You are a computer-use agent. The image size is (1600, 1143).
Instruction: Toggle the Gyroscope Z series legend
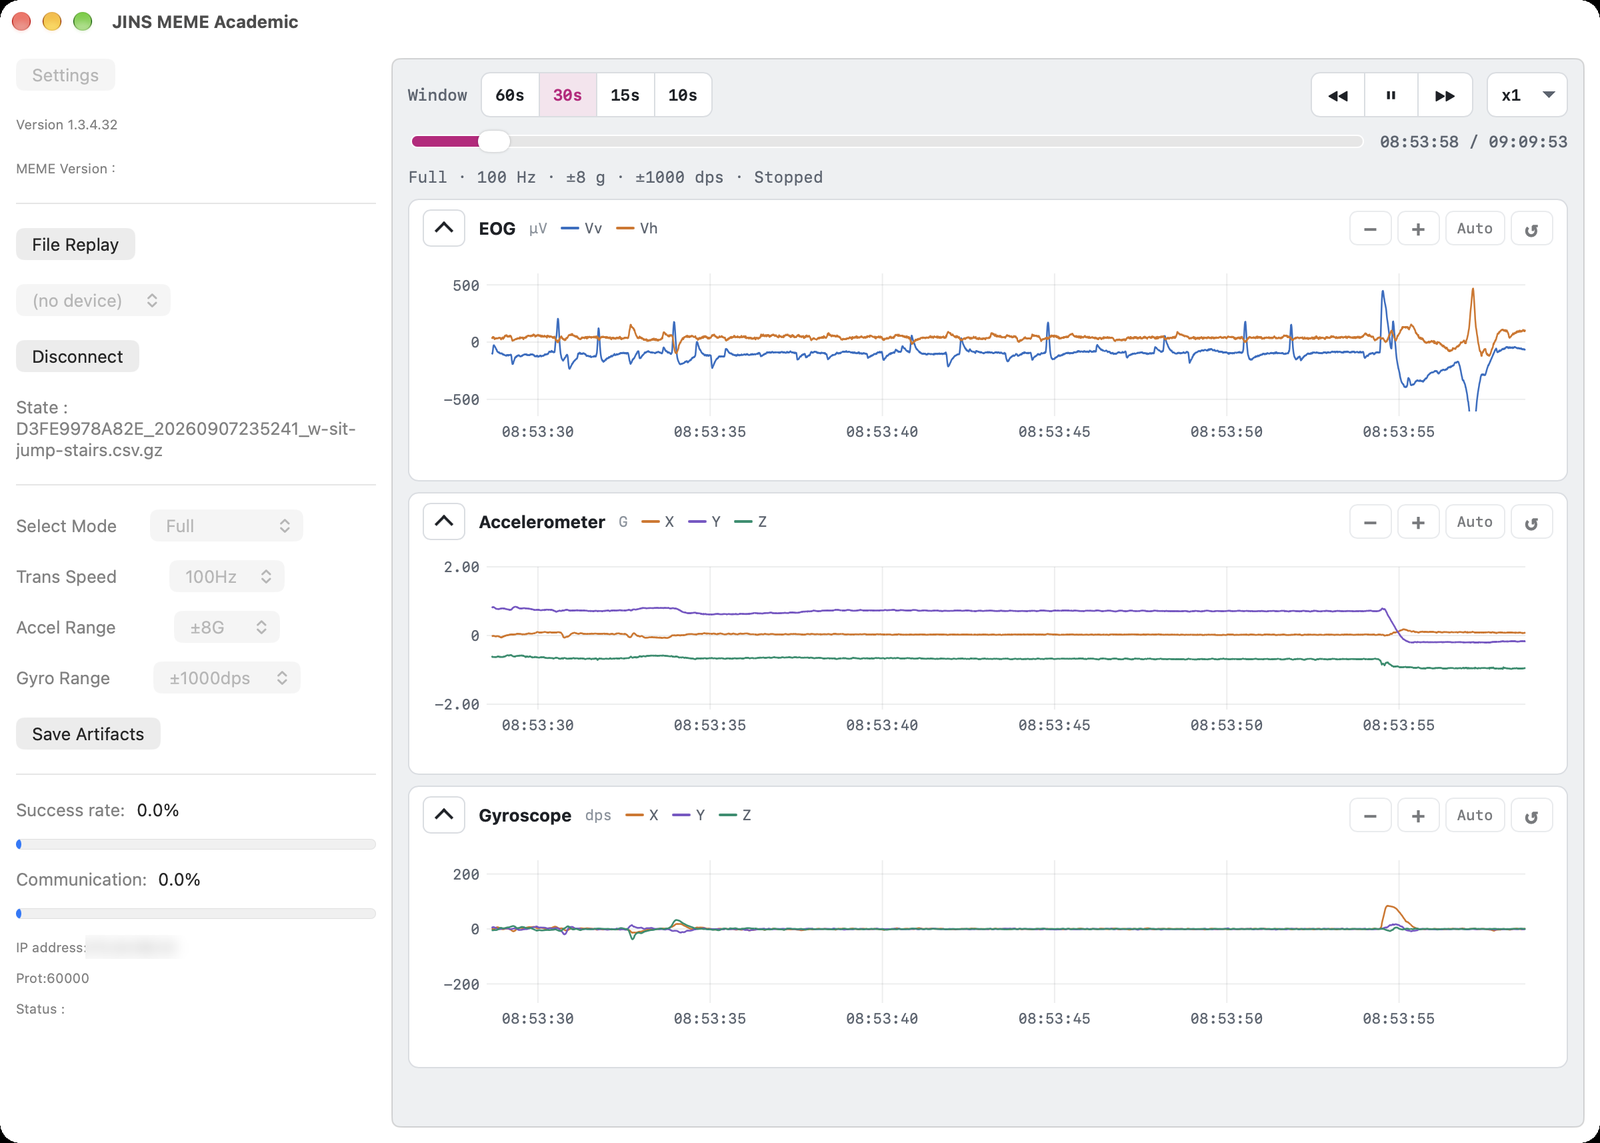[x=735, y=815]
